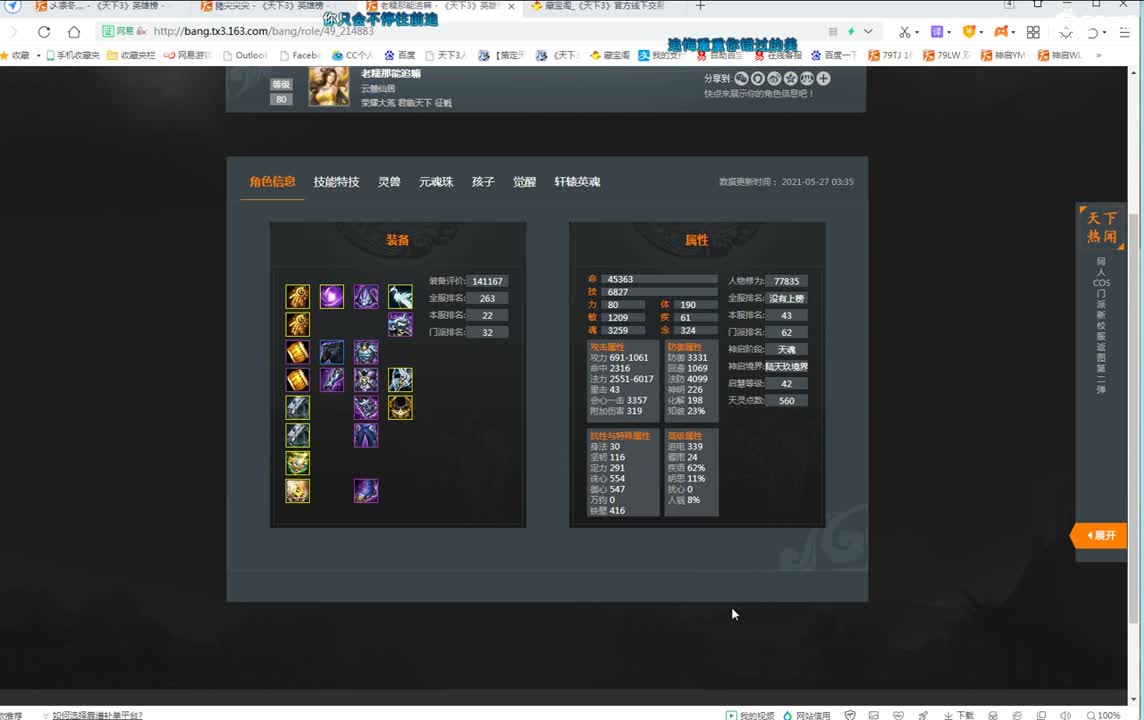Show more bookmarks with » overflow
This screenshot has height=720, width=1144.
(x=1099, y=55)
